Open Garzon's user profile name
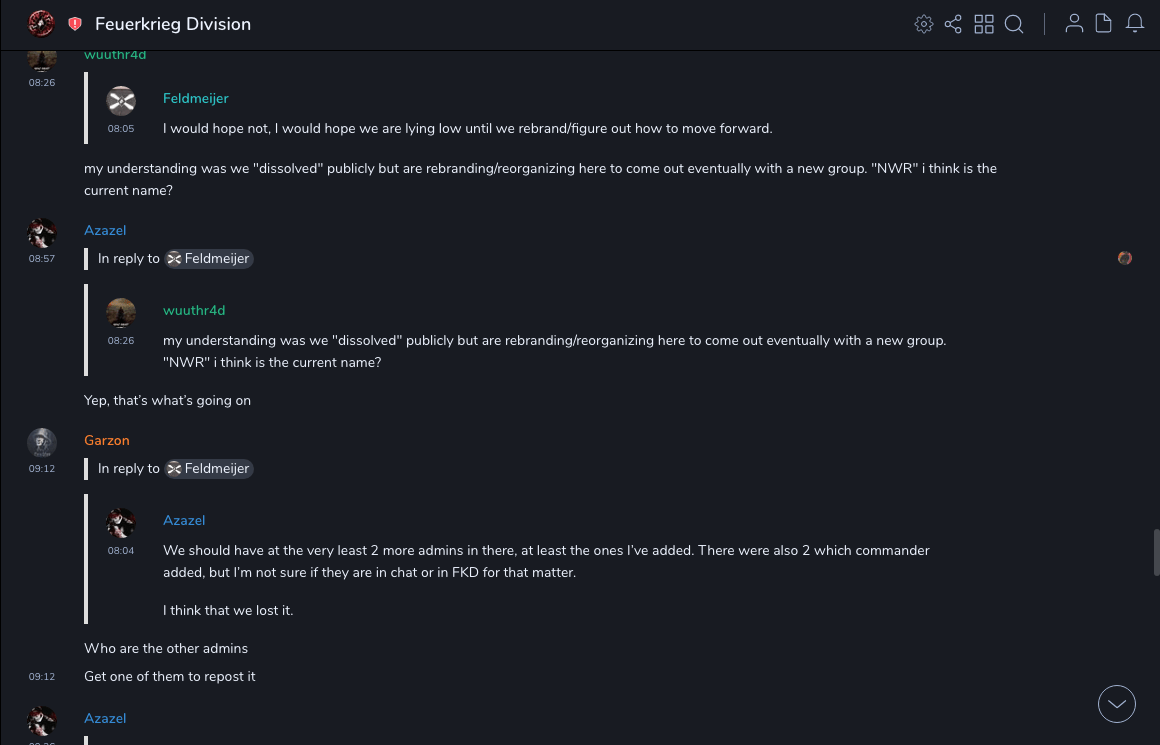Screen dimensions: 1160x745 [107, 440]
